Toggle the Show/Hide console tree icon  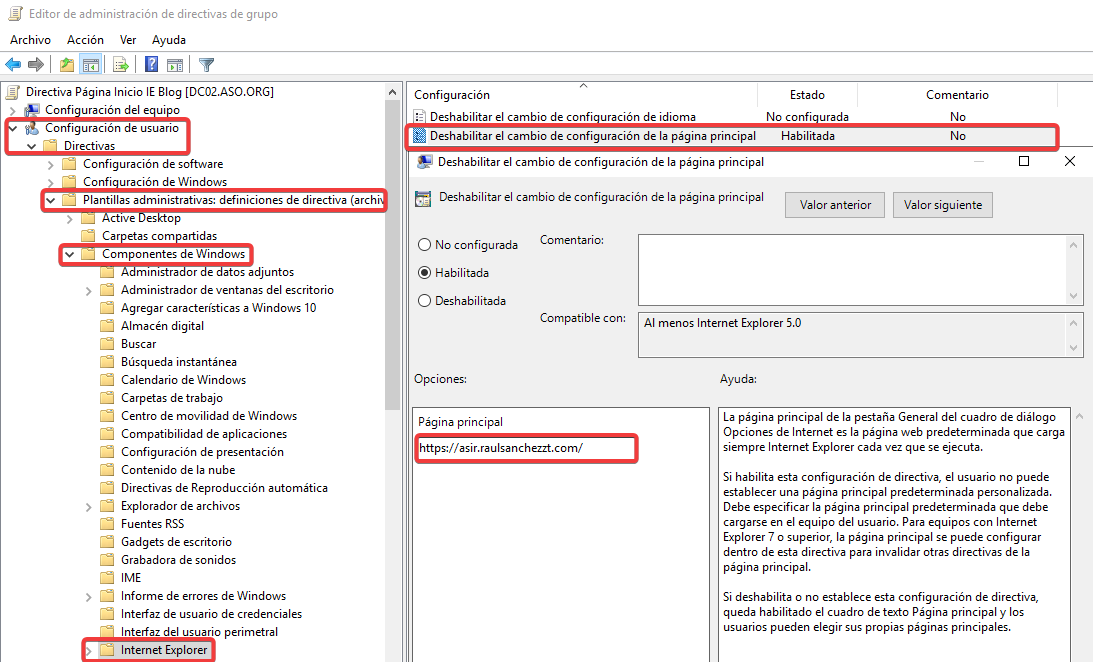(x=91, y=65)
